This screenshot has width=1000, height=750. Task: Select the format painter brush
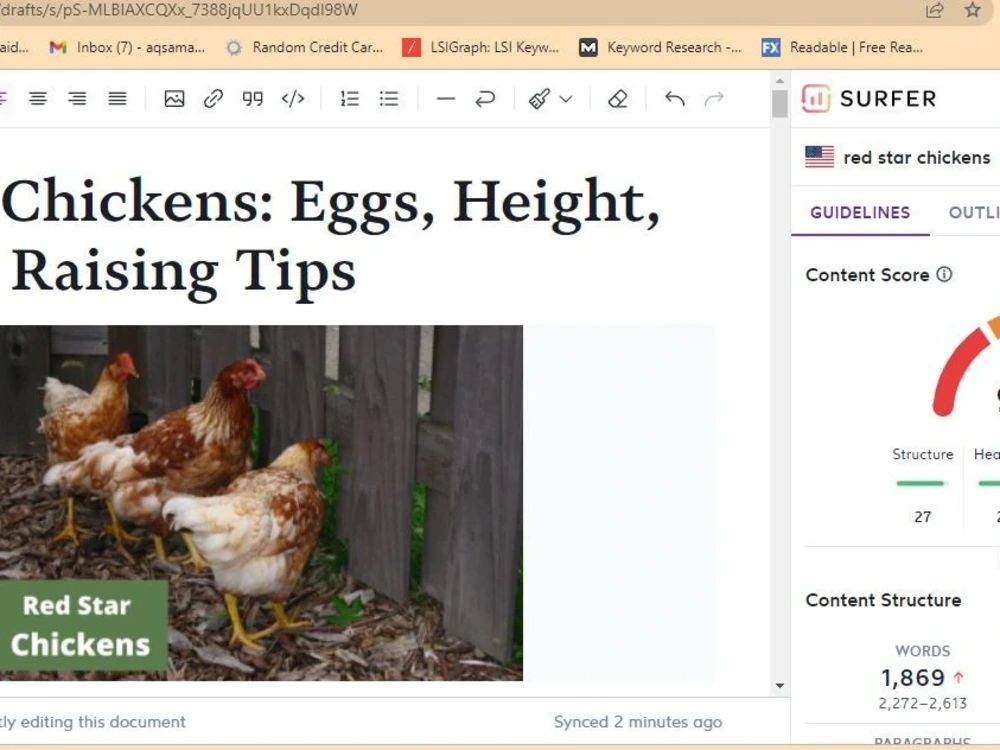click(539, 99)
